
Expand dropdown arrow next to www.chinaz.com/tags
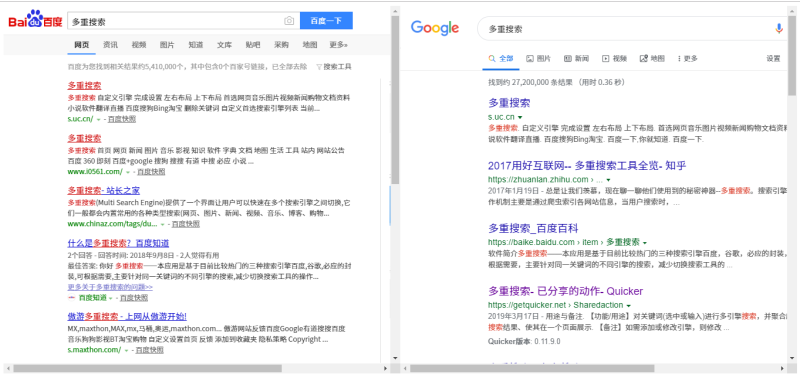pyautogui.click(x=162, y=225)
